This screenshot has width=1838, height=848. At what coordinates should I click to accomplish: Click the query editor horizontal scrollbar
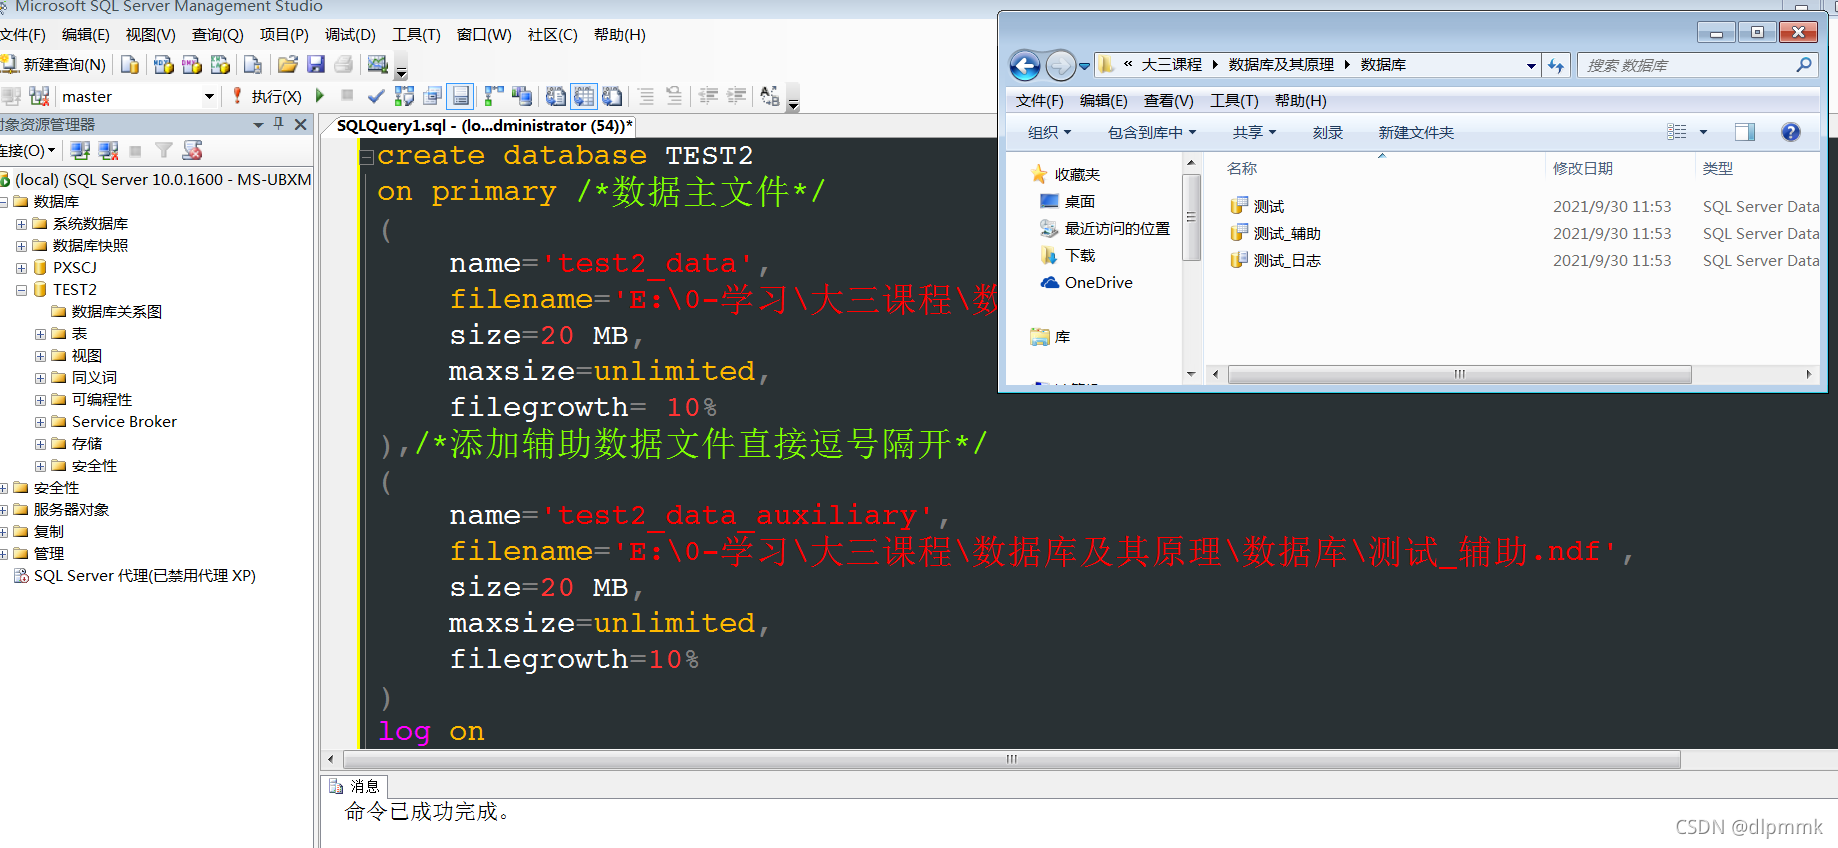pyautogui.click(x=1011, y=759)
